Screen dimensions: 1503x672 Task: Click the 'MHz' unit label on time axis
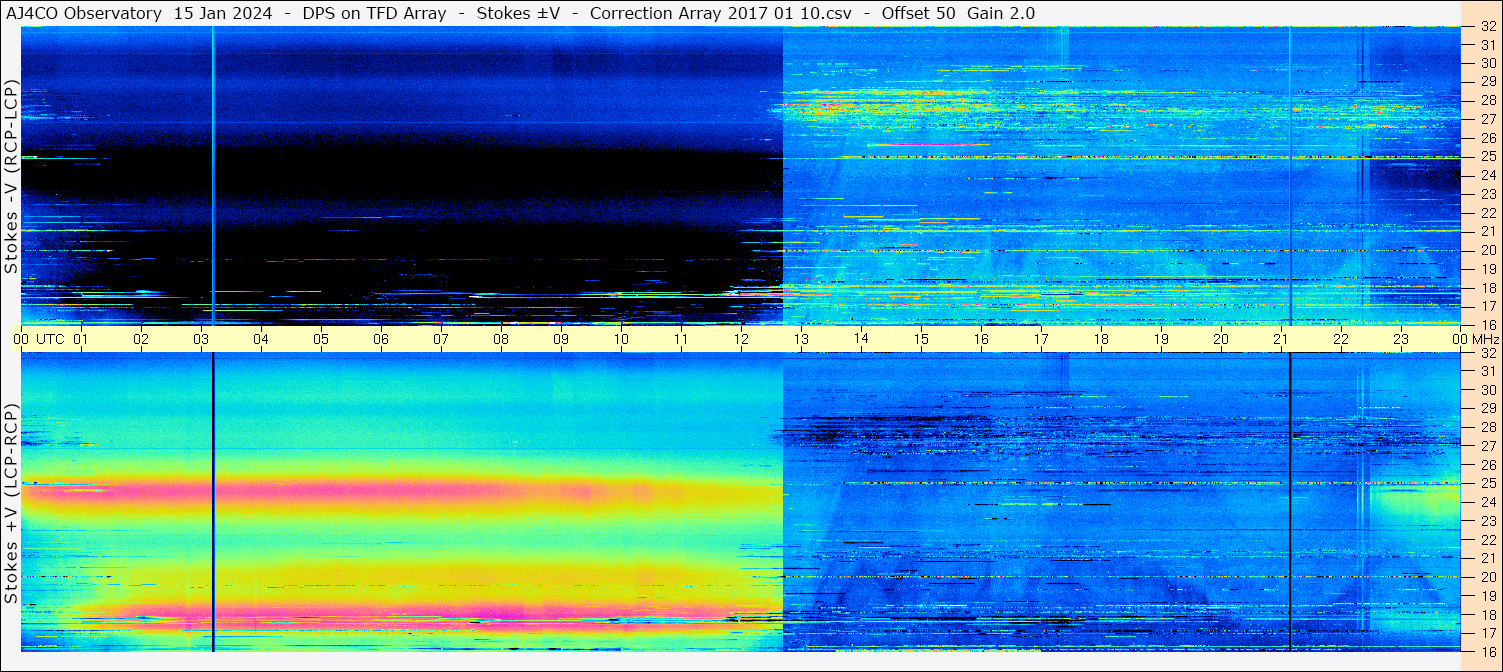pyautogui.click(x=1486, y=339)
